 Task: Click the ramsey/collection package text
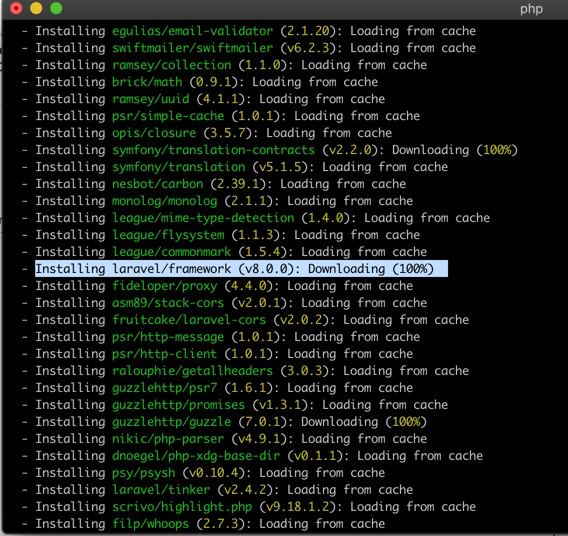click(171, 65)
